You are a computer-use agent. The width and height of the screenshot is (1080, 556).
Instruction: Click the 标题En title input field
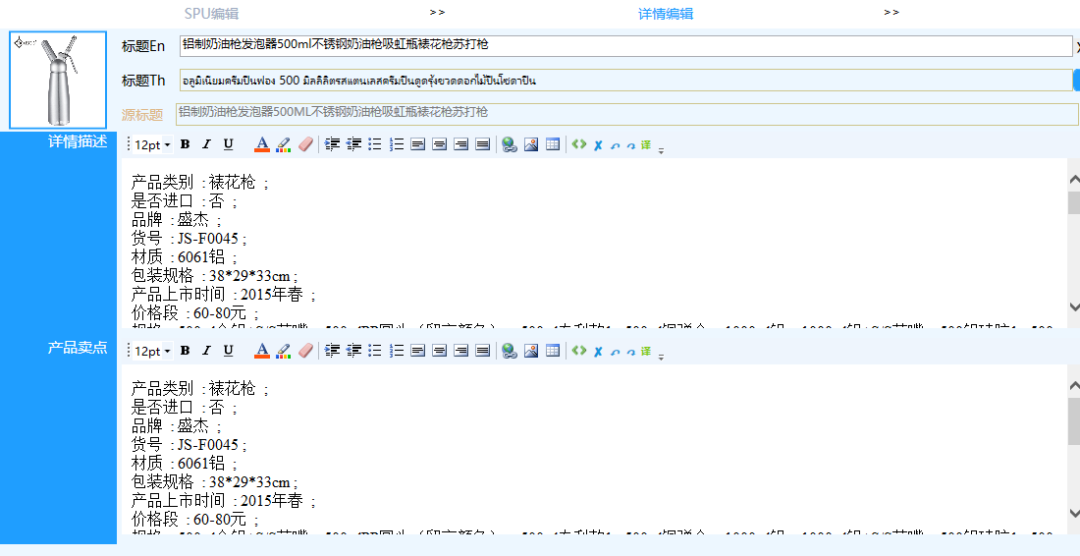[626, 45]
